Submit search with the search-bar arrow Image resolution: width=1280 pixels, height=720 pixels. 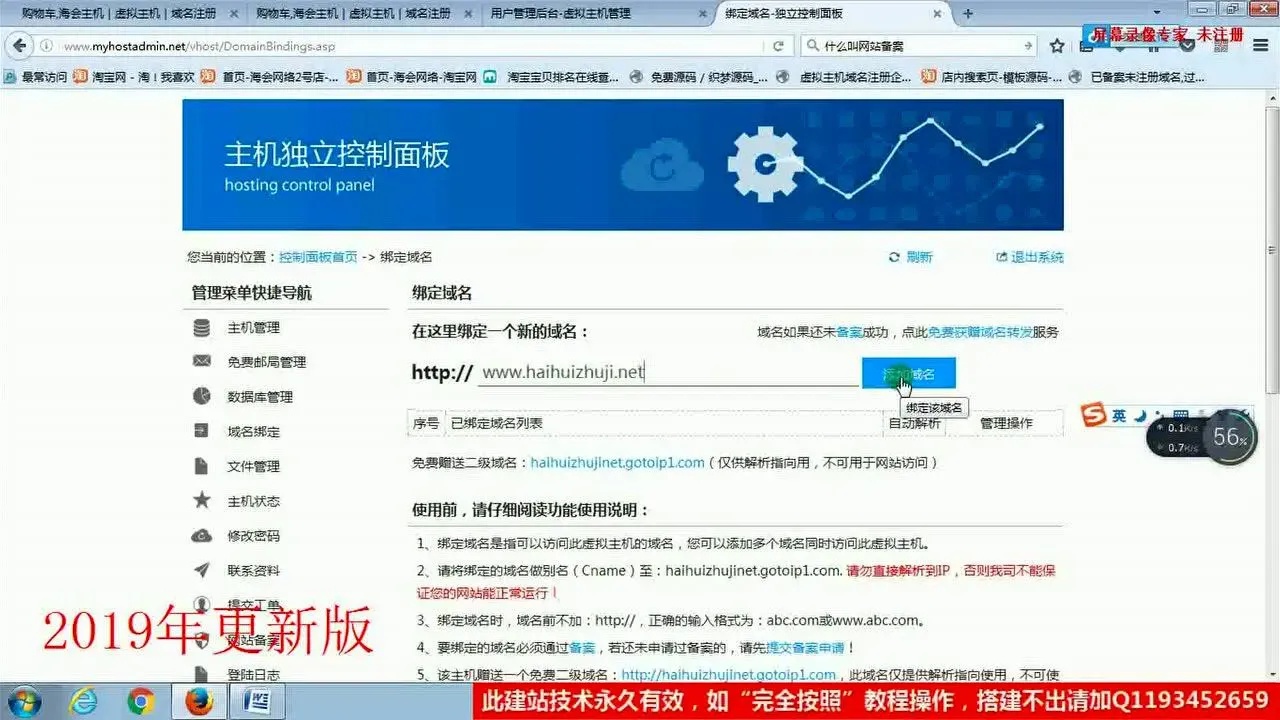click(x=1028, y=46)
